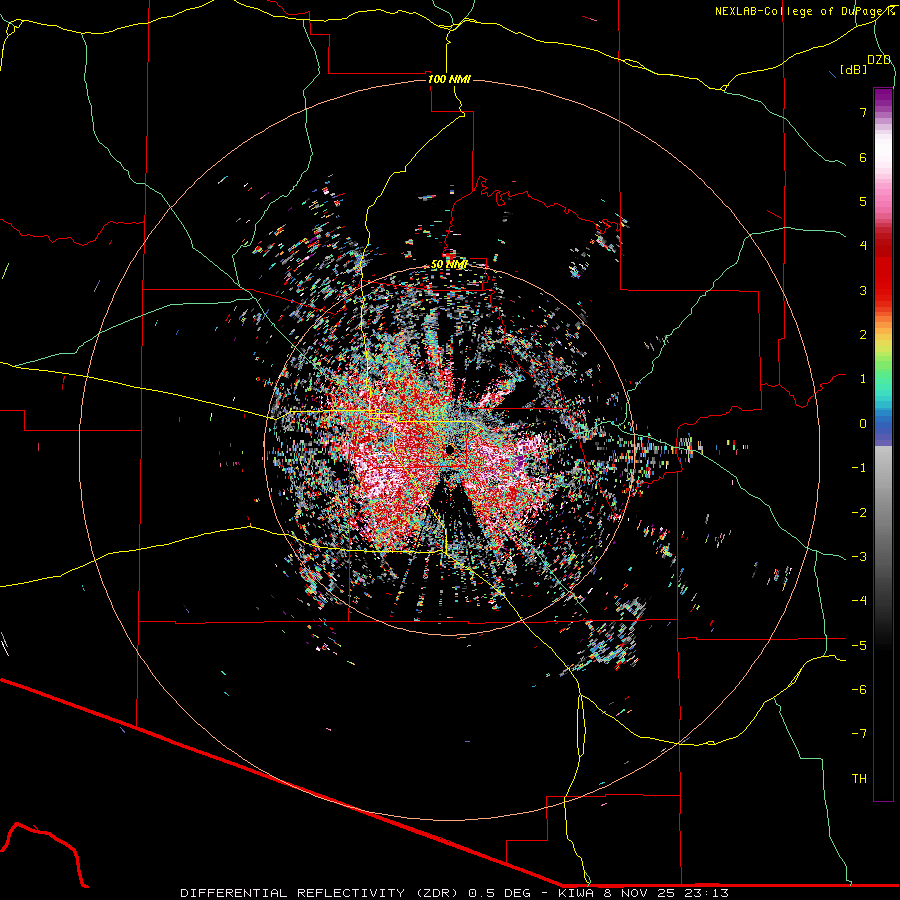Click the '4' value on the color scale

(x=863, y=246)
